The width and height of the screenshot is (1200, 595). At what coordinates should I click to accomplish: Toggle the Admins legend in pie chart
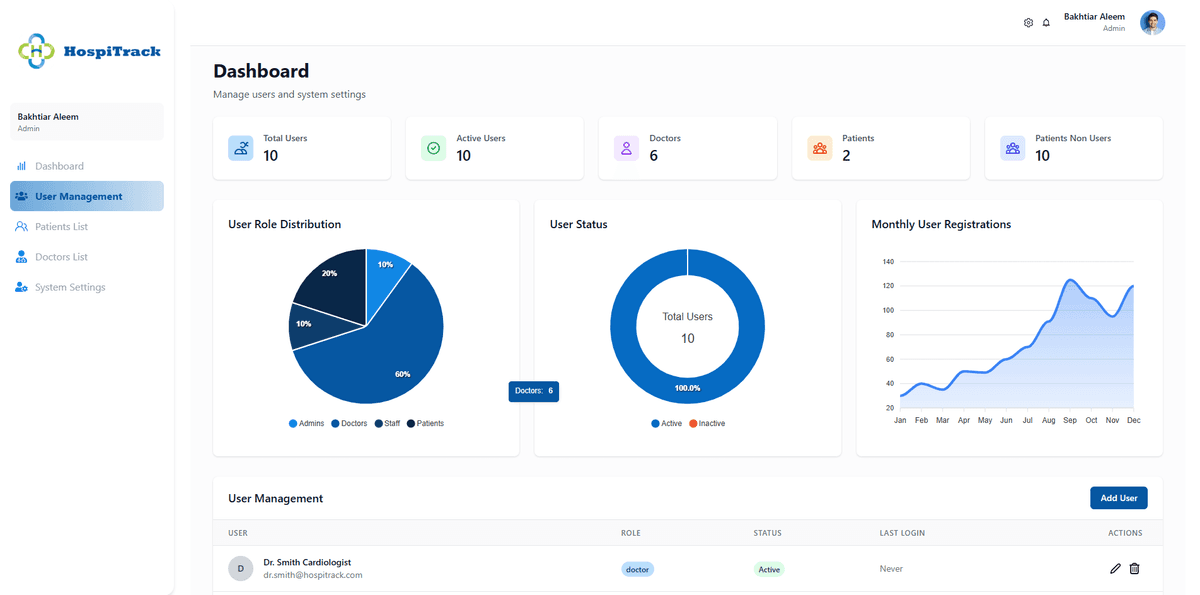pyautogui.click(x=307, y=424)
